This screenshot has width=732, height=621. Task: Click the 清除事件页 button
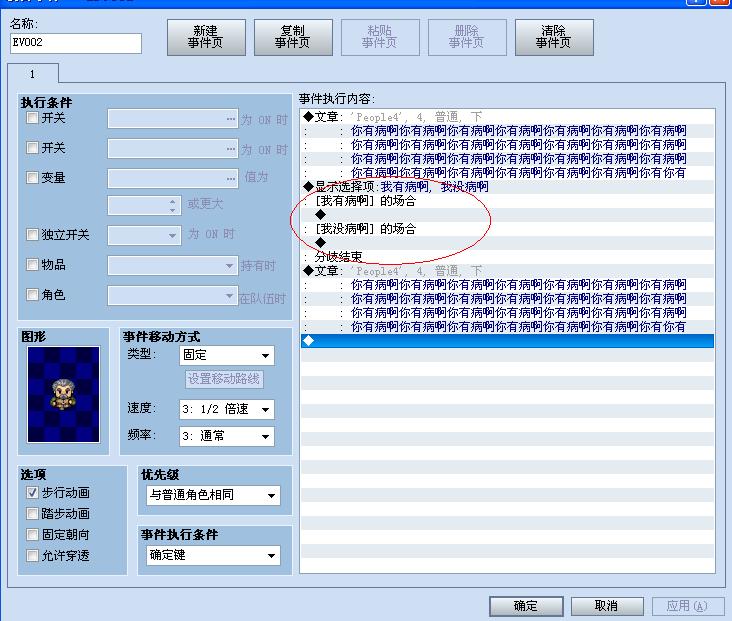pyautogui.click(x=554, y=37)
